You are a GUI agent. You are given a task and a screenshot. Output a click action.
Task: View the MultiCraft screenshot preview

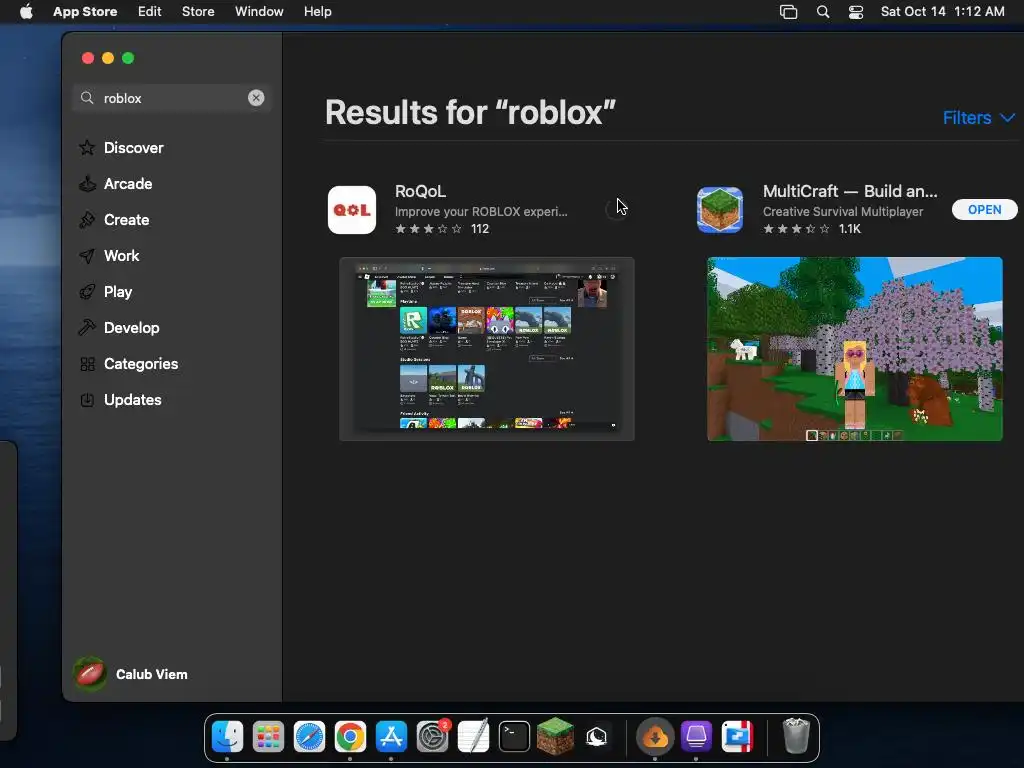click(x=854, y=349)
